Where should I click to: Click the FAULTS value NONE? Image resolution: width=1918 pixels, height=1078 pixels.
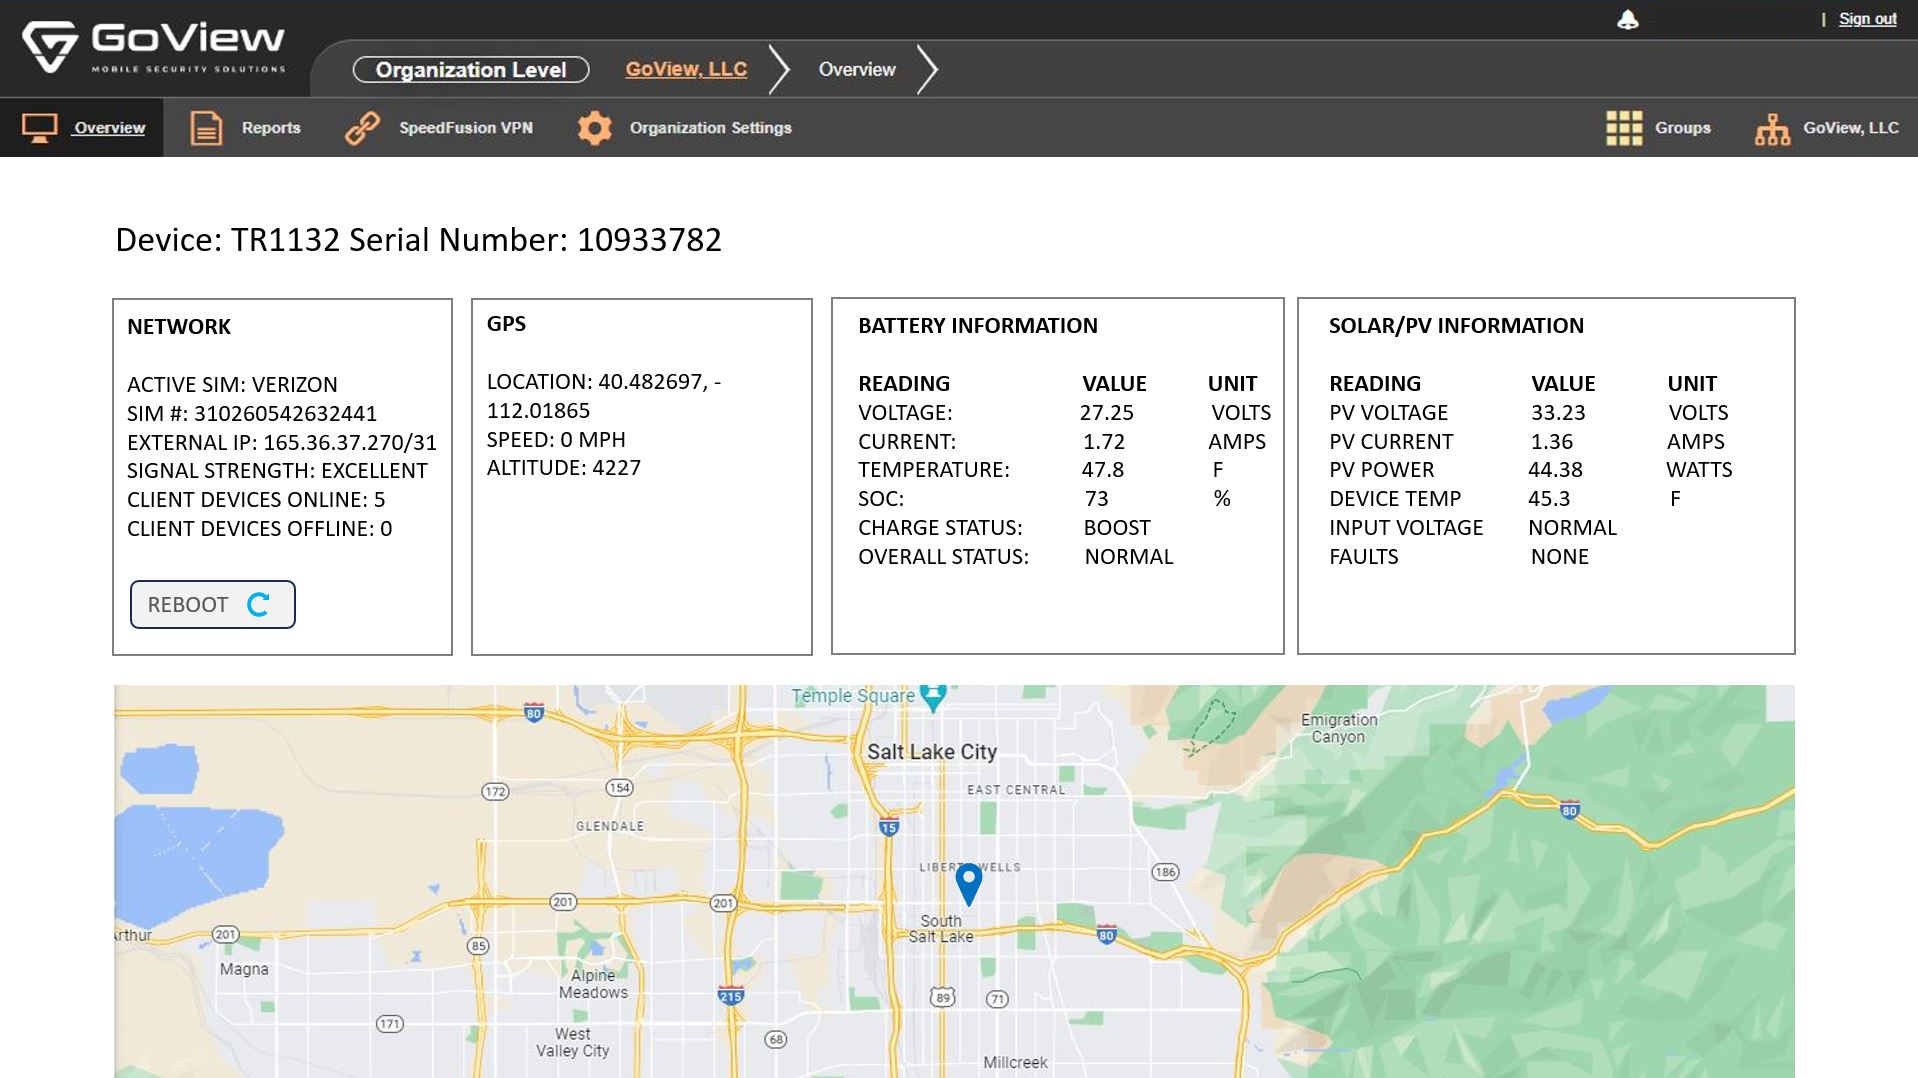(1560, 557)
